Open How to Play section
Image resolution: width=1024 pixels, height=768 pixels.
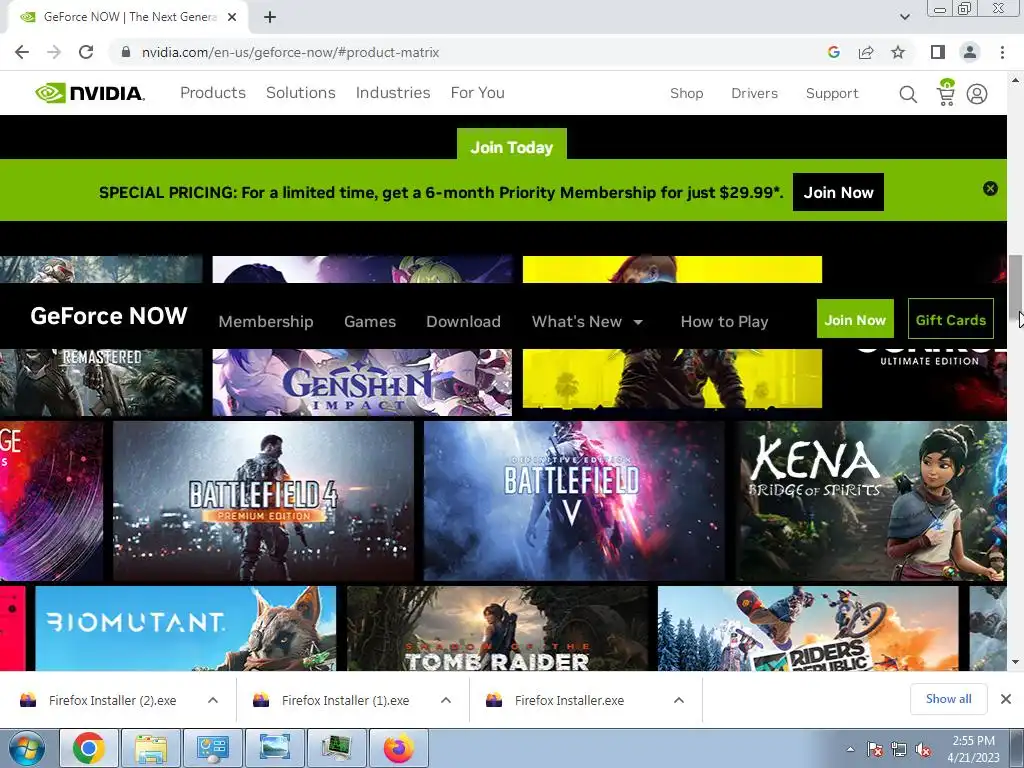click(724, 321)
